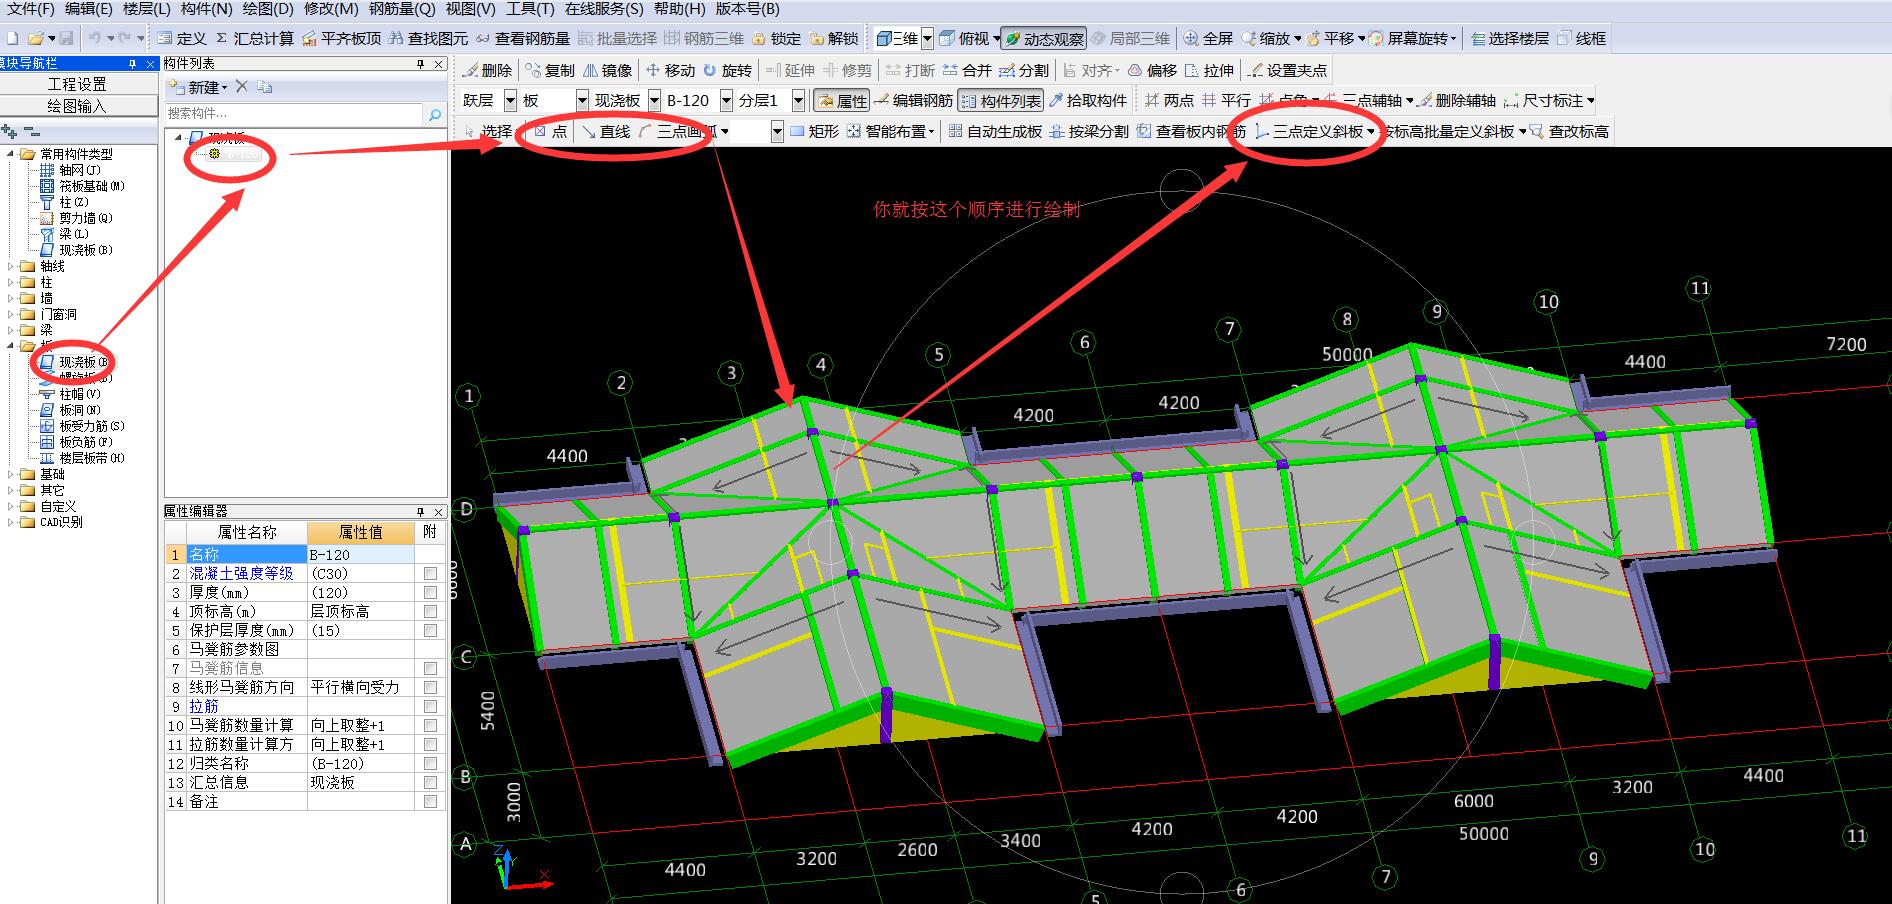
Task: Open the 分层1 layer dropdown
Action: click(798, 100)
